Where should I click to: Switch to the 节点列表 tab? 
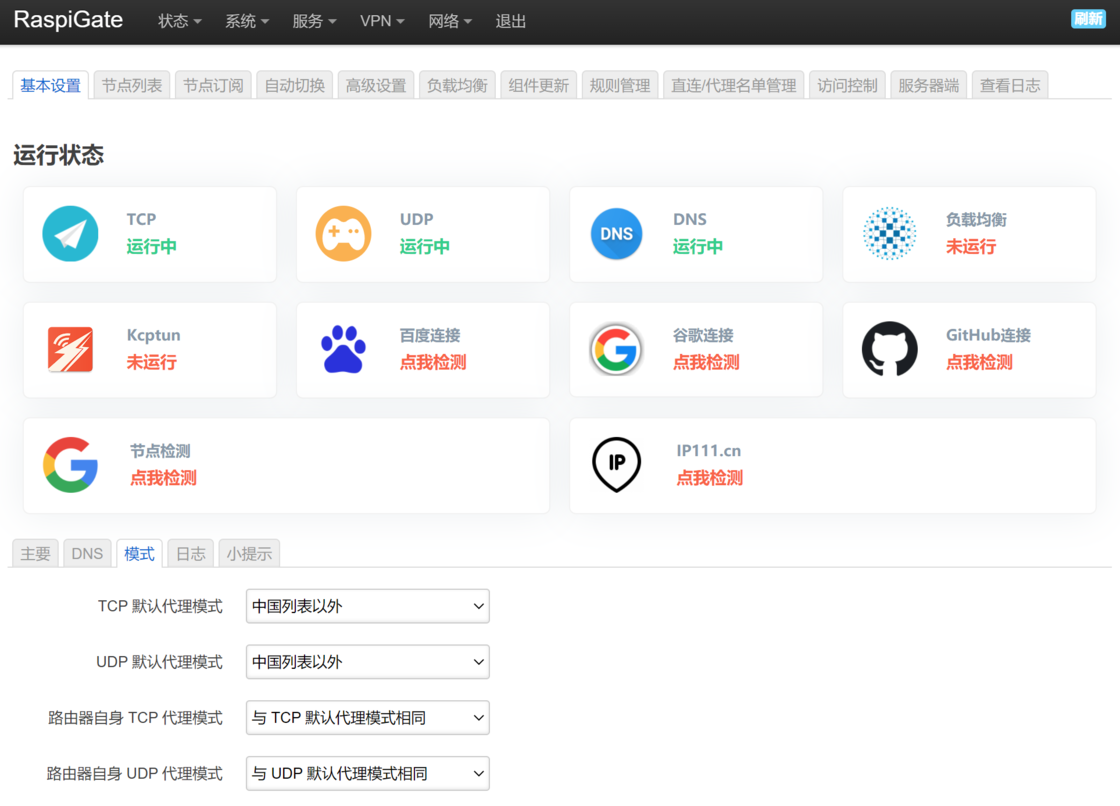(x=131, y=86)
